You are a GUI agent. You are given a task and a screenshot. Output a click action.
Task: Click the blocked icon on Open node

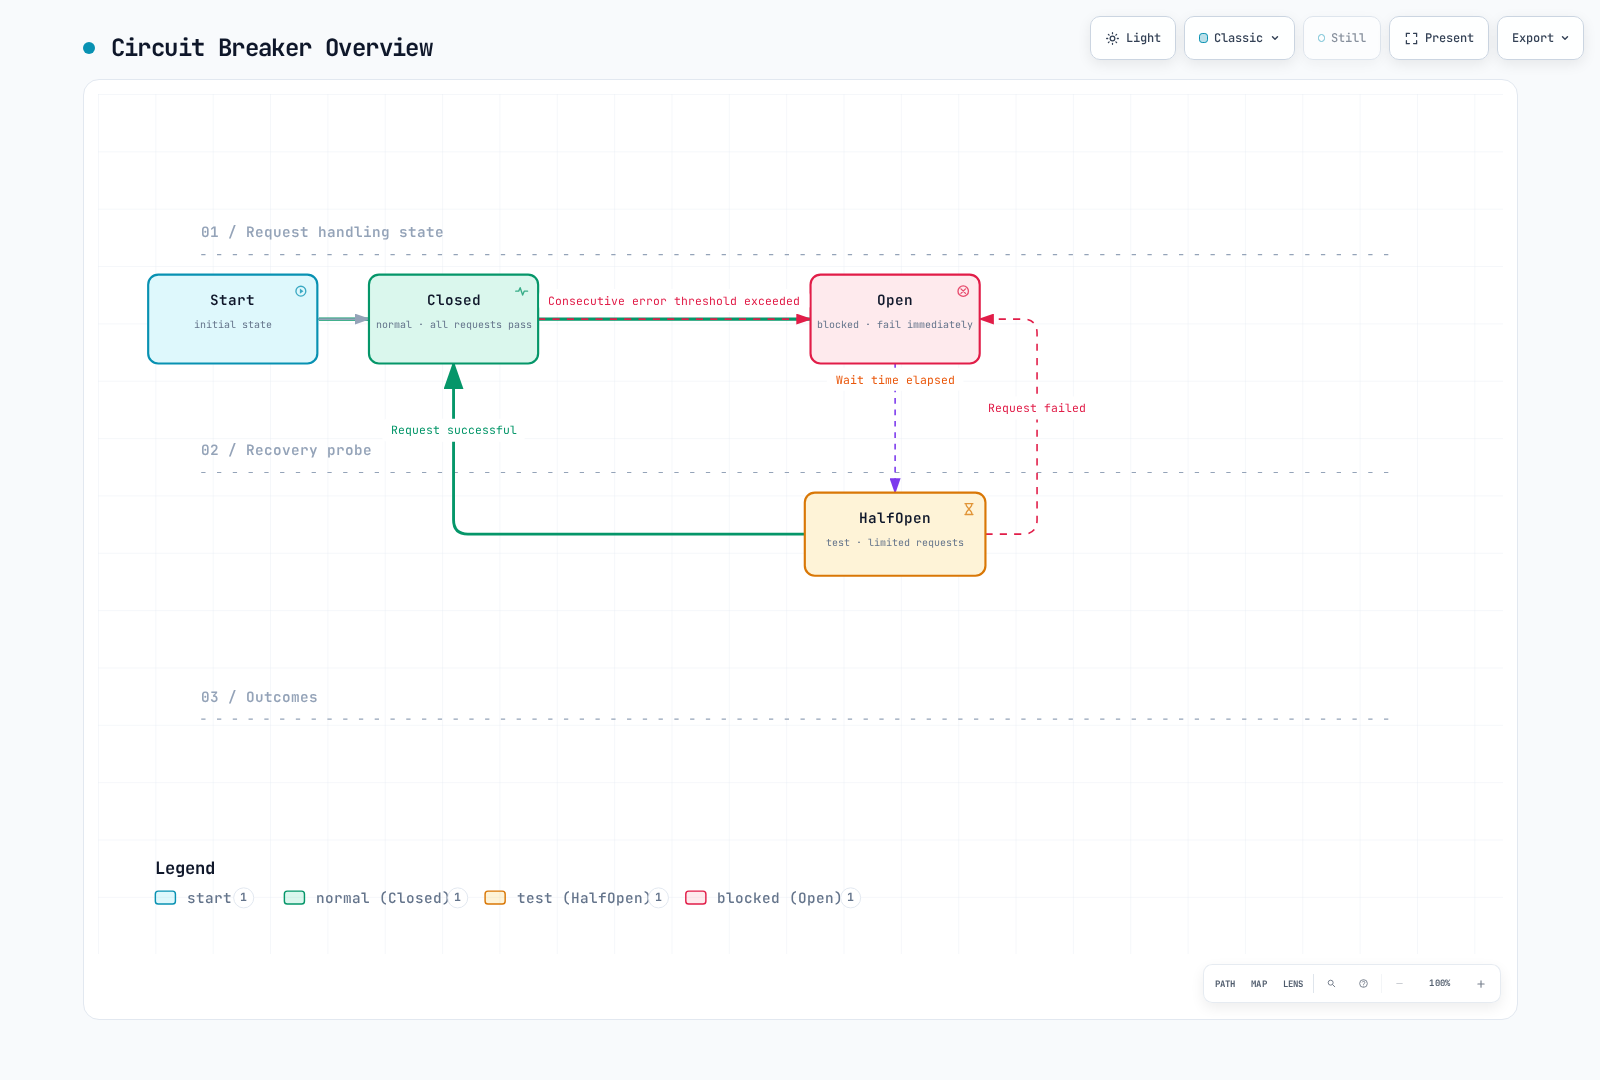[x=963, y=291]
